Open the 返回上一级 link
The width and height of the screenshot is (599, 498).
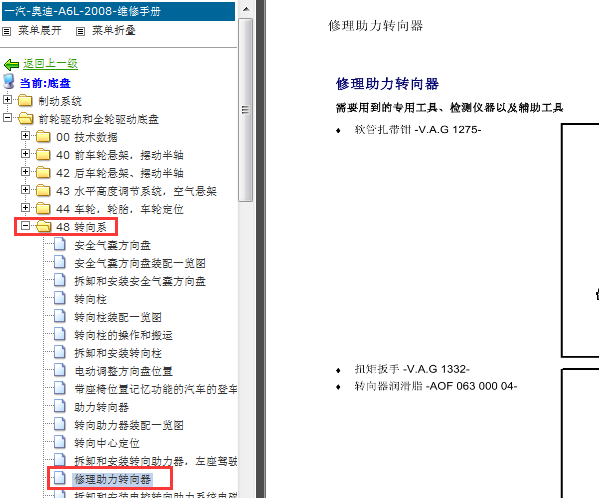50,63
